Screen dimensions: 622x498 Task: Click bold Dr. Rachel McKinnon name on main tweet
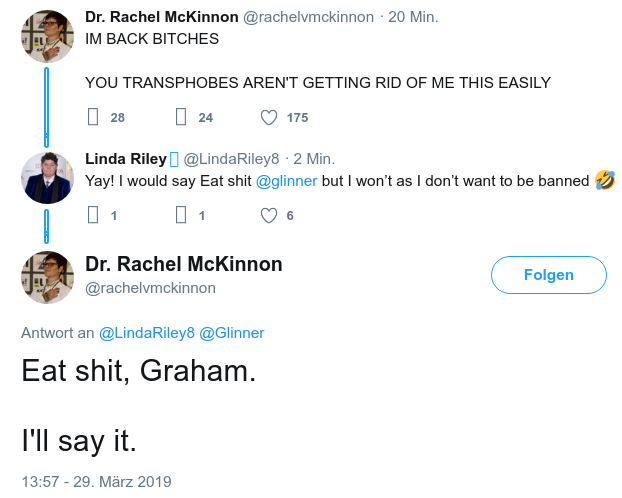tap(183, 264)
